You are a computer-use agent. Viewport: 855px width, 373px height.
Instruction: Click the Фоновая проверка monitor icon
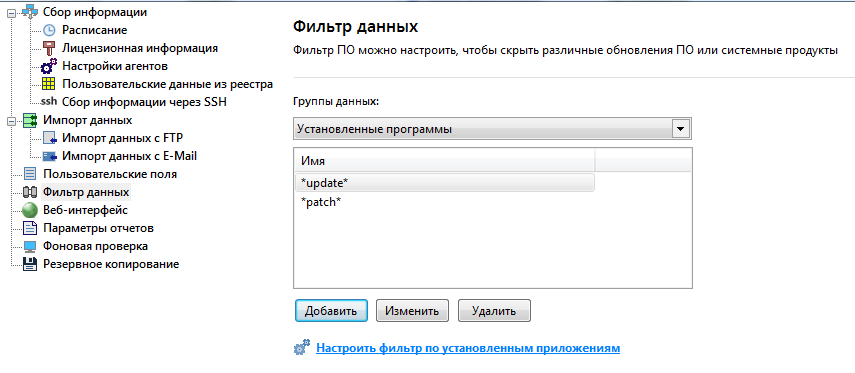point(30,246)
